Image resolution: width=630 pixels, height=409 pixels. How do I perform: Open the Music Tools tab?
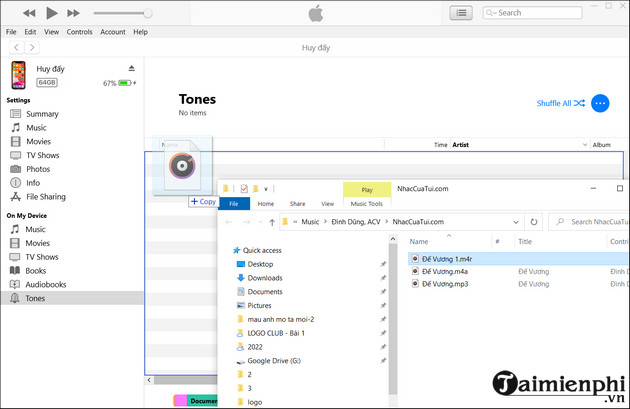pos(366,204)
